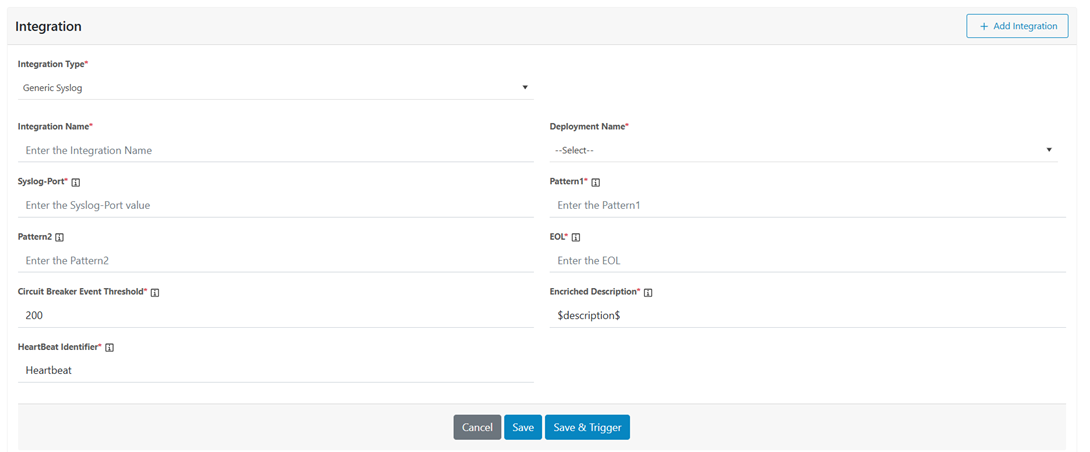Screen dimensions: 1090x452
Task: Click the Add Integration button
Action: 1017,26
